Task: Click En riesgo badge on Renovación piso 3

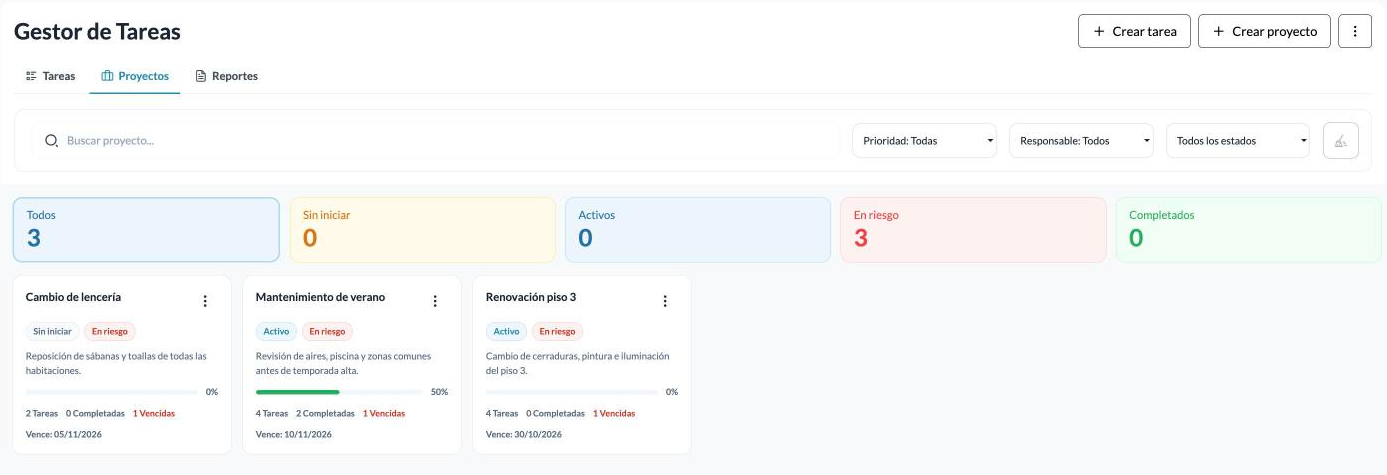Action: pyautogui.click(x=558, y=331)
